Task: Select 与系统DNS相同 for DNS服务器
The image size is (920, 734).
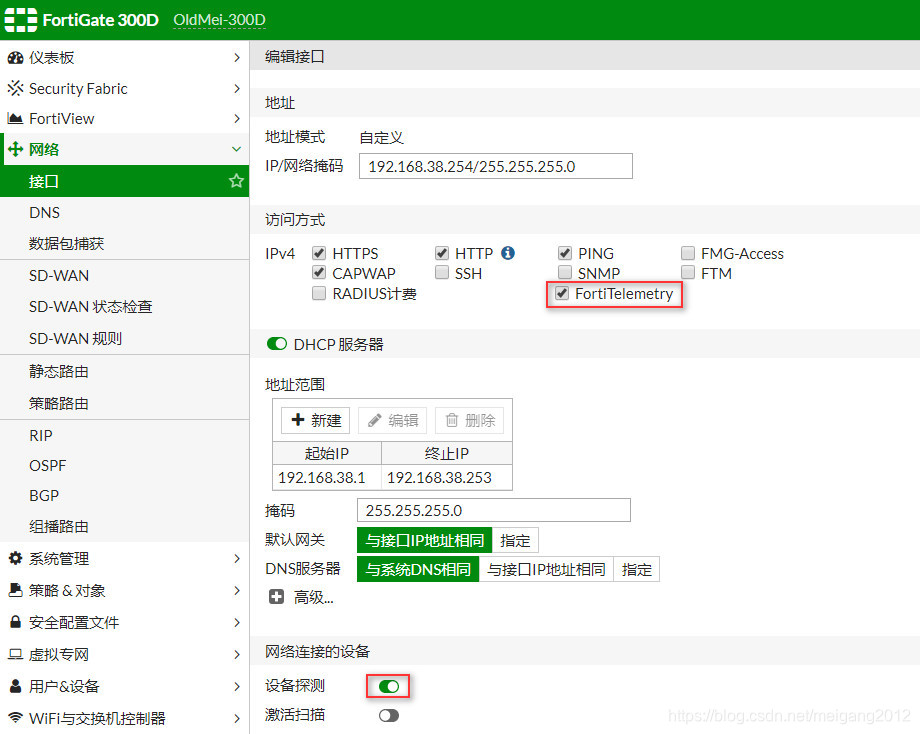Action: [x=418, y=569]
